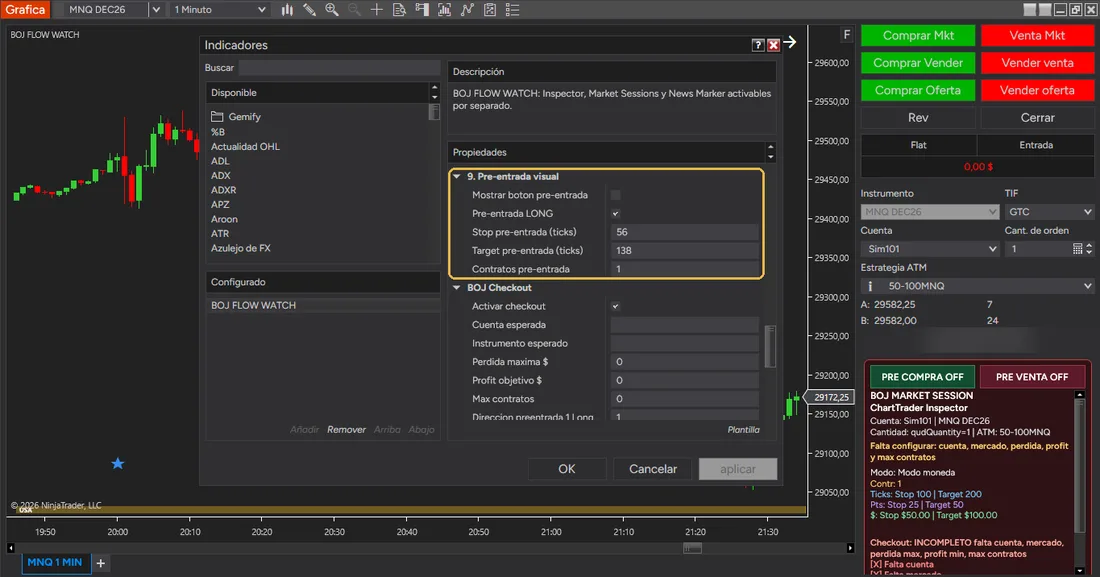Open the Gemify folder icon
This screenshot has height=577, width=1100.
coord(217,117)
